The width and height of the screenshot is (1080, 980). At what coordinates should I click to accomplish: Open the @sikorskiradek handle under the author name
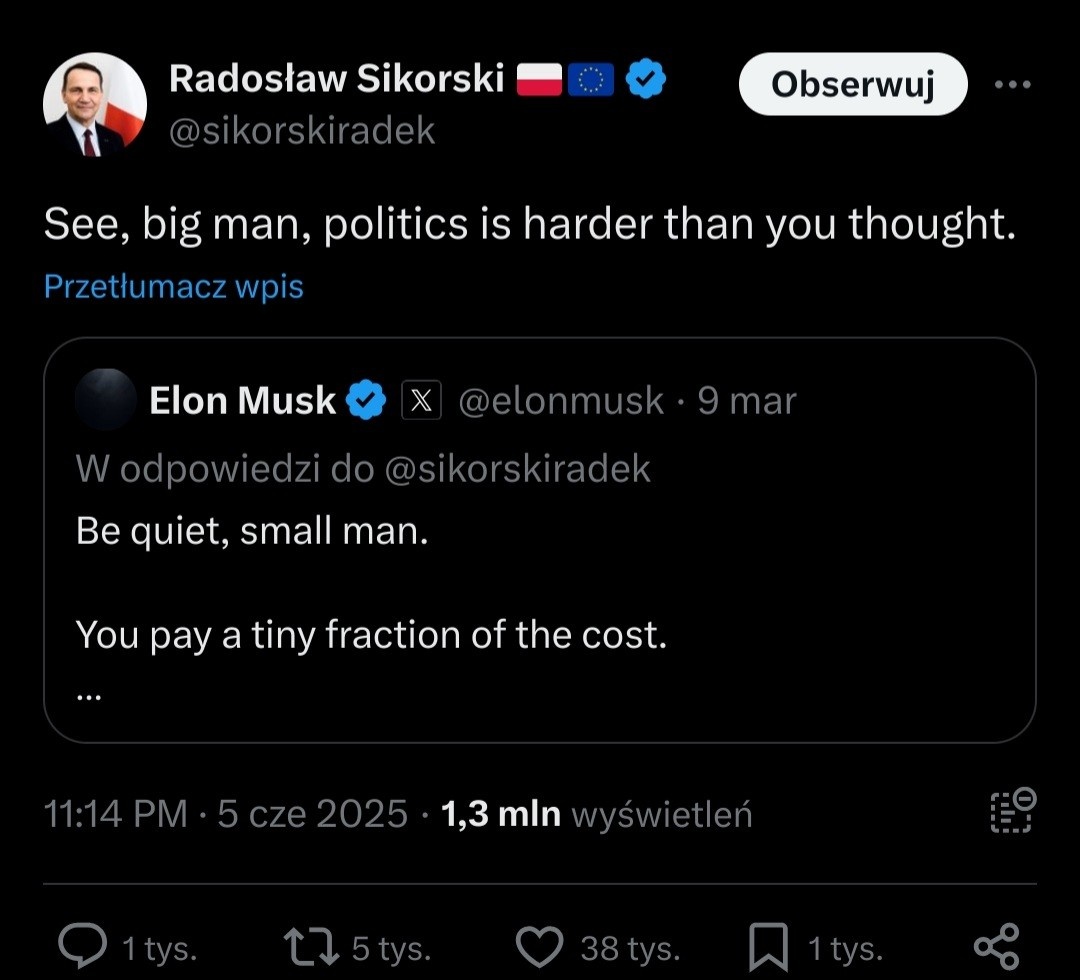(302, 131)
